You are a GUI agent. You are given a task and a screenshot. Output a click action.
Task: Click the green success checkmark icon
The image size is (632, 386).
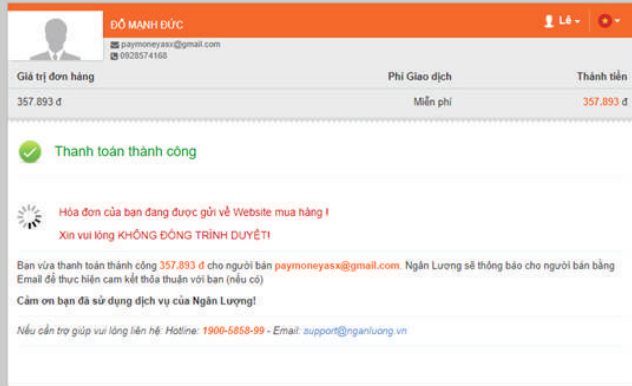coord(30,152)
